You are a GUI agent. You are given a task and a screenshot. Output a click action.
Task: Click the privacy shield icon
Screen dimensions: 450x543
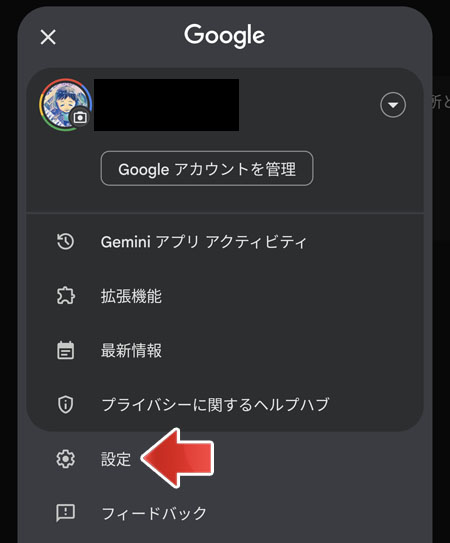[x=65, y=404]
